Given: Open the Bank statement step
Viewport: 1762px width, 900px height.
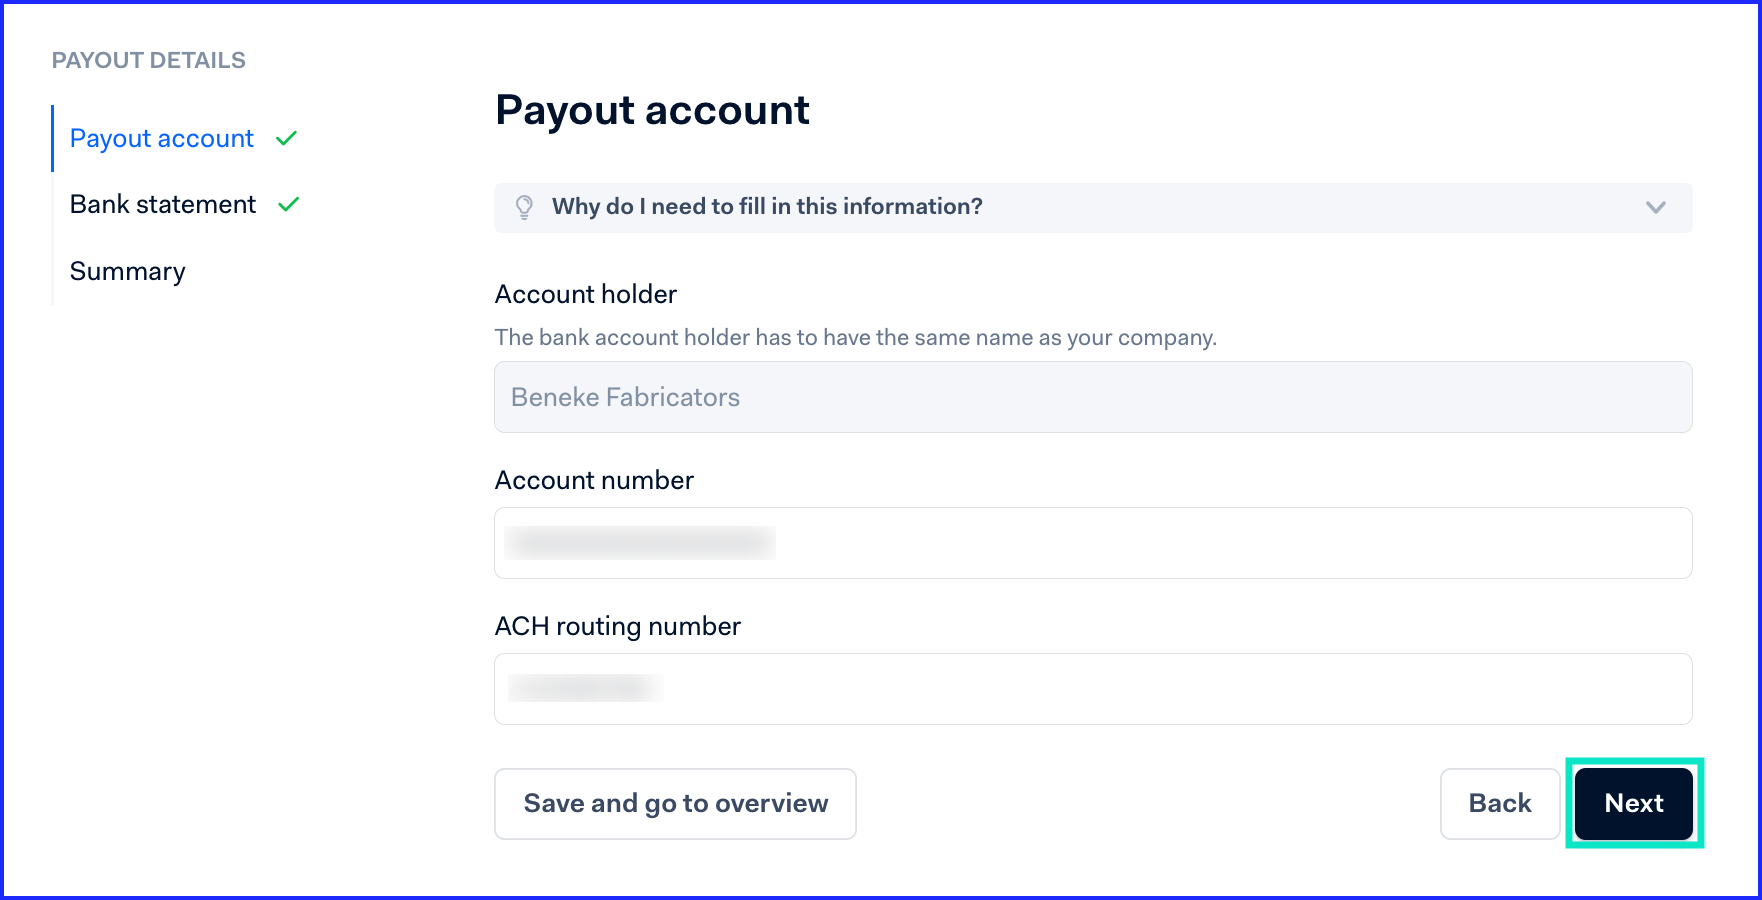Looking at the screenshot, I should (x=163, y=204).
